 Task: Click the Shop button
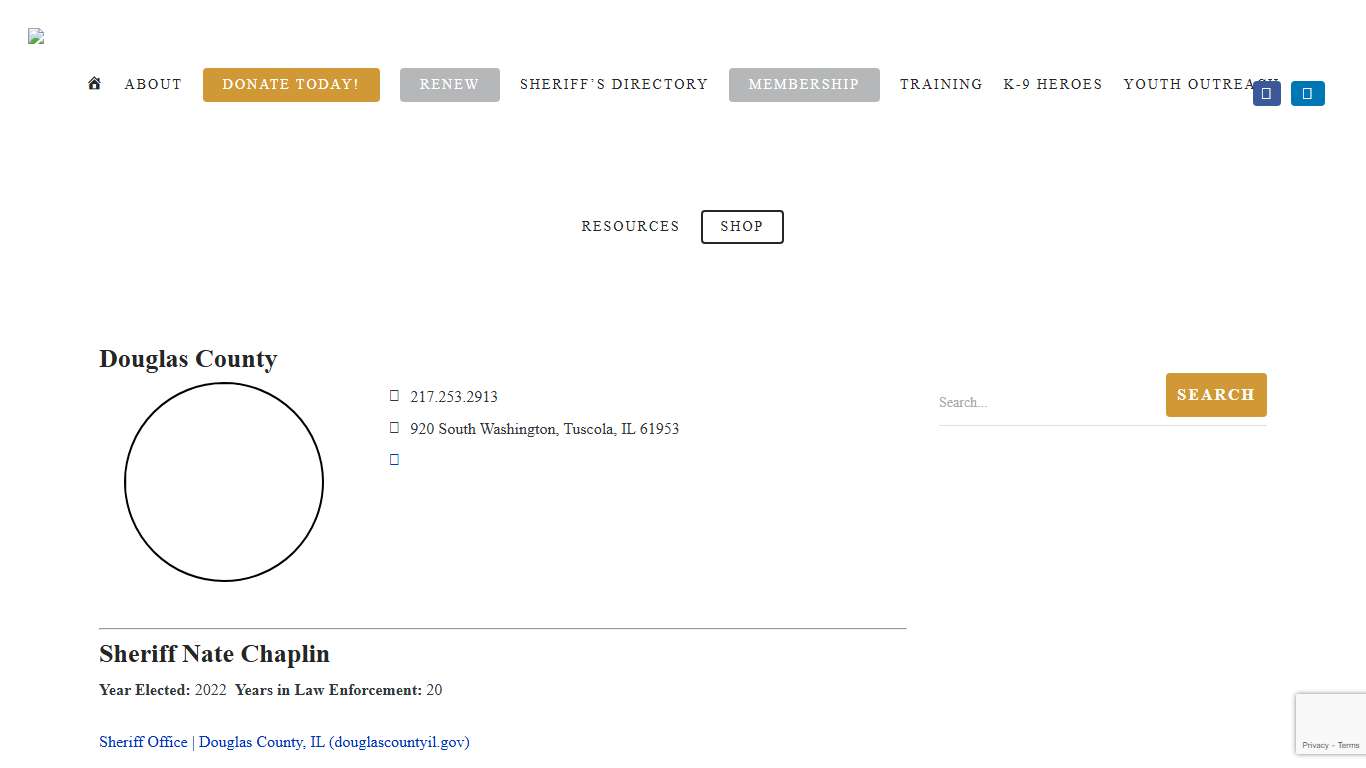tap(741, 227)
